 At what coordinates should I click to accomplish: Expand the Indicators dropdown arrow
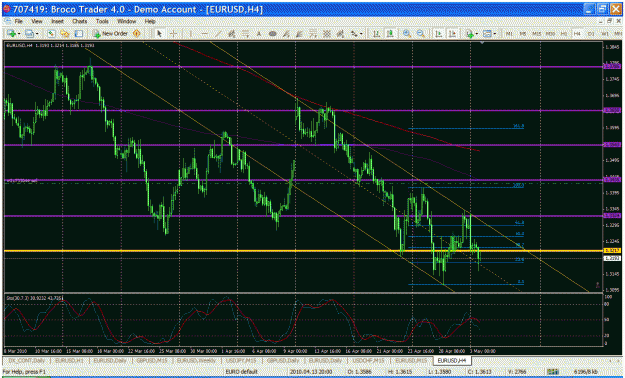pyautogui.click(x=477, y=34)
